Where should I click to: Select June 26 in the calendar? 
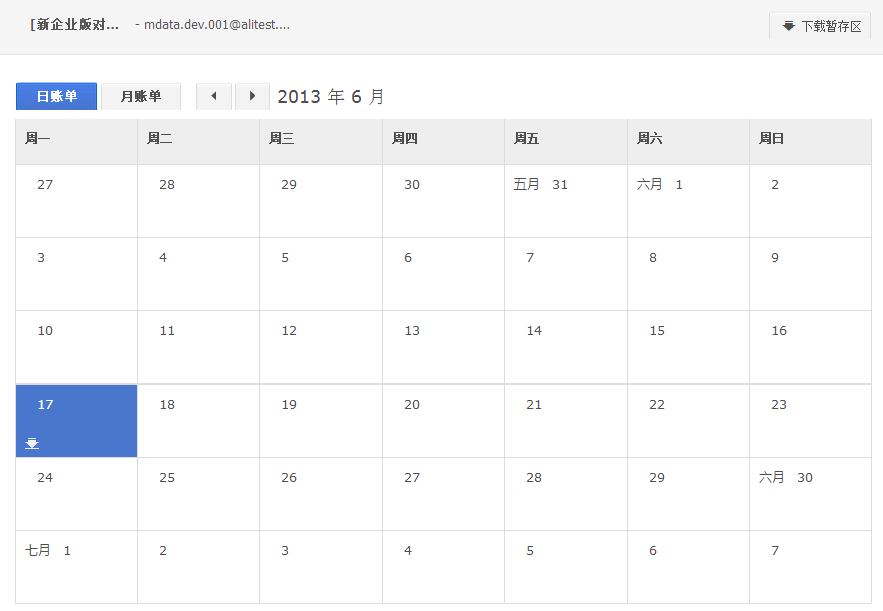[321, 494]
